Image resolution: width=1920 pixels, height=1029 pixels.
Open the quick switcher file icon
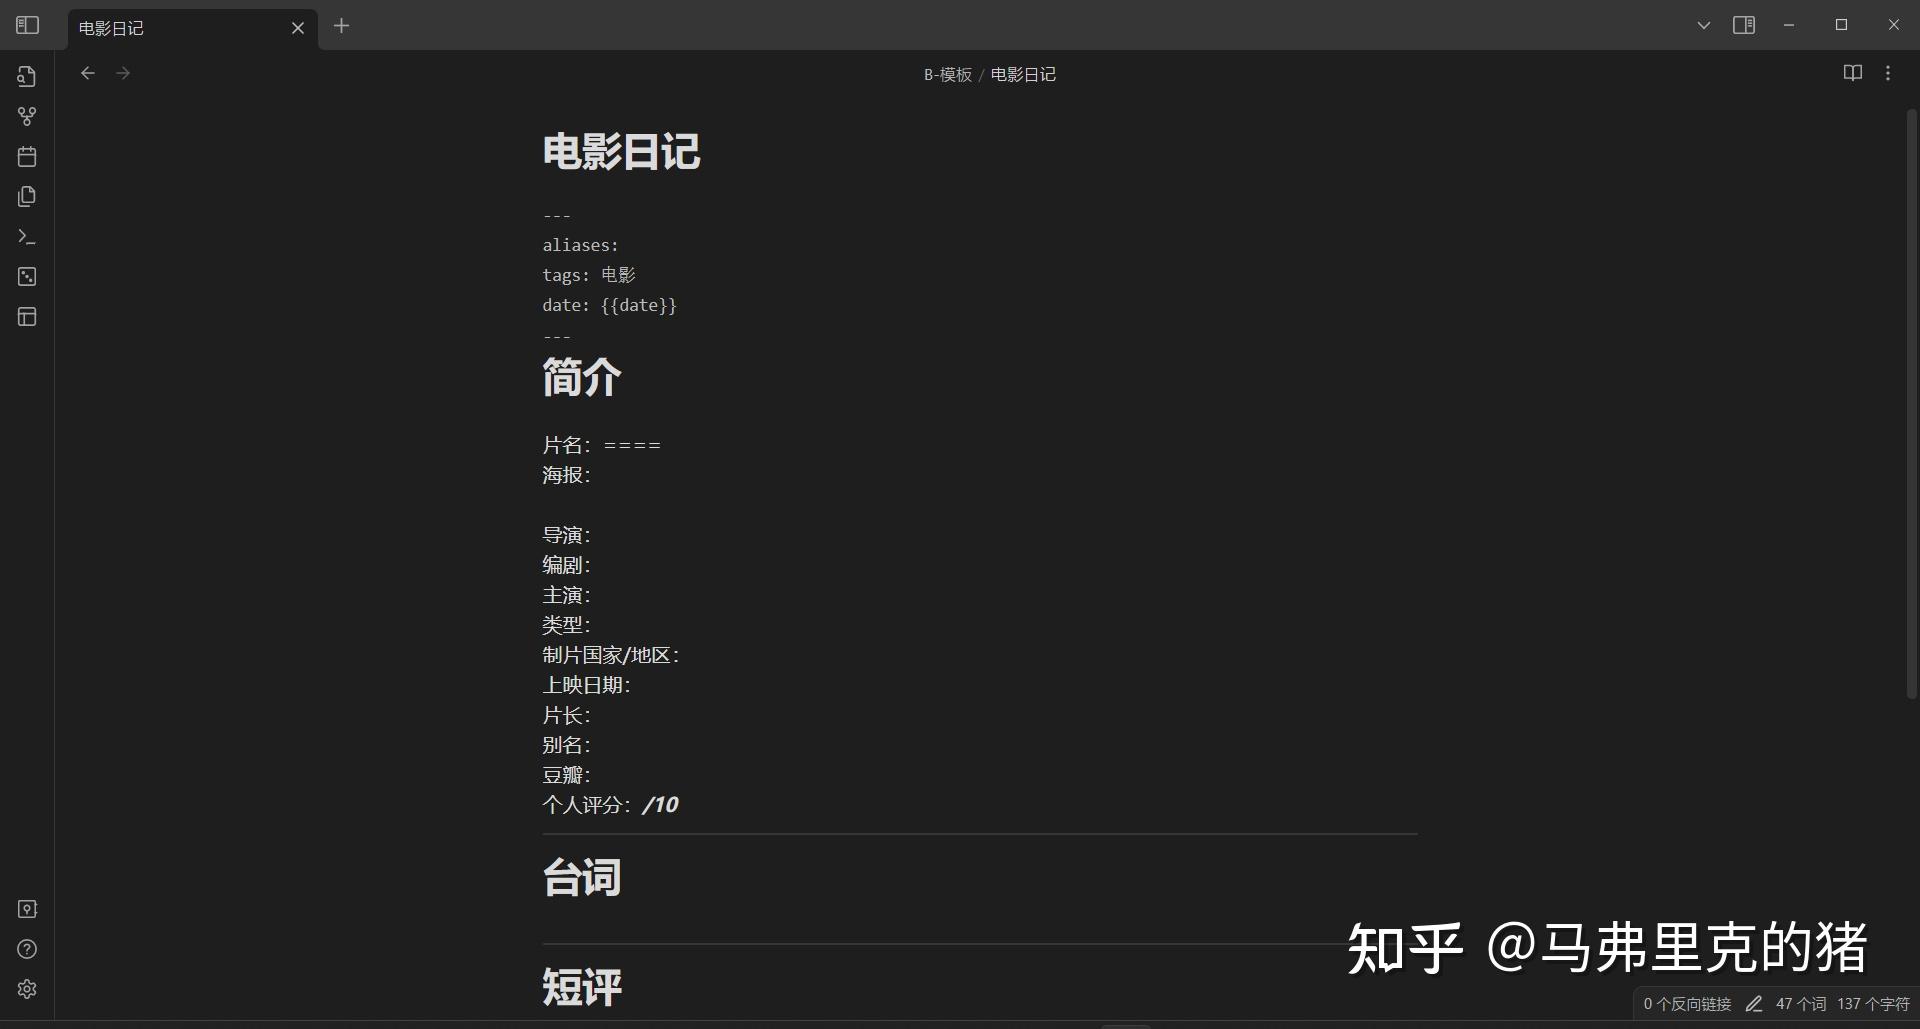(26, 76)
